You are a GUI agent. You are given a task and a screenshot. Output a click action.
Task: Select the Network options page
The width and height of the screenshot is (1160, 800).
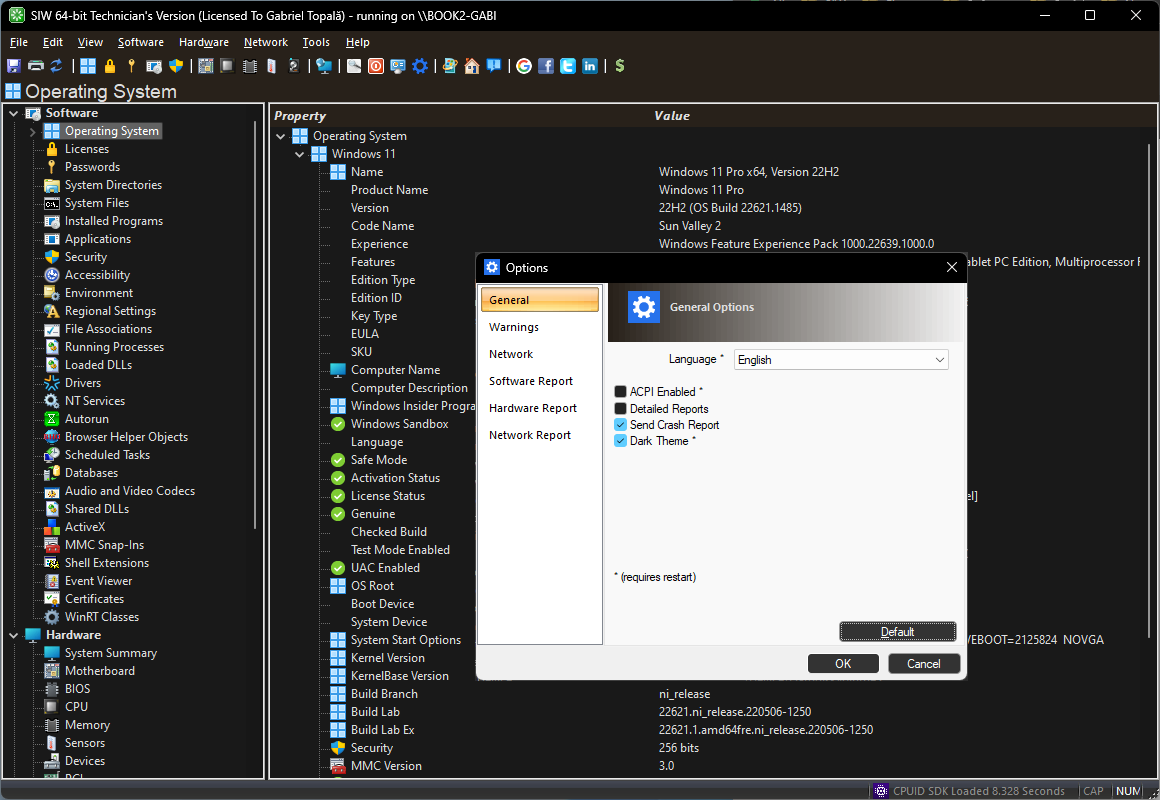click(x=539, y=354)
